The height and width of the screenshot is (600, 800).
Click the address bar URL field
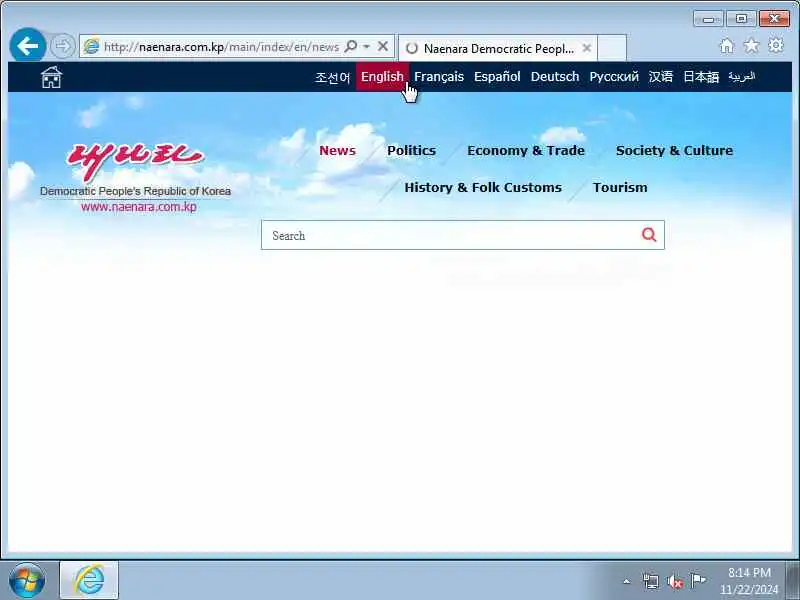221,47
